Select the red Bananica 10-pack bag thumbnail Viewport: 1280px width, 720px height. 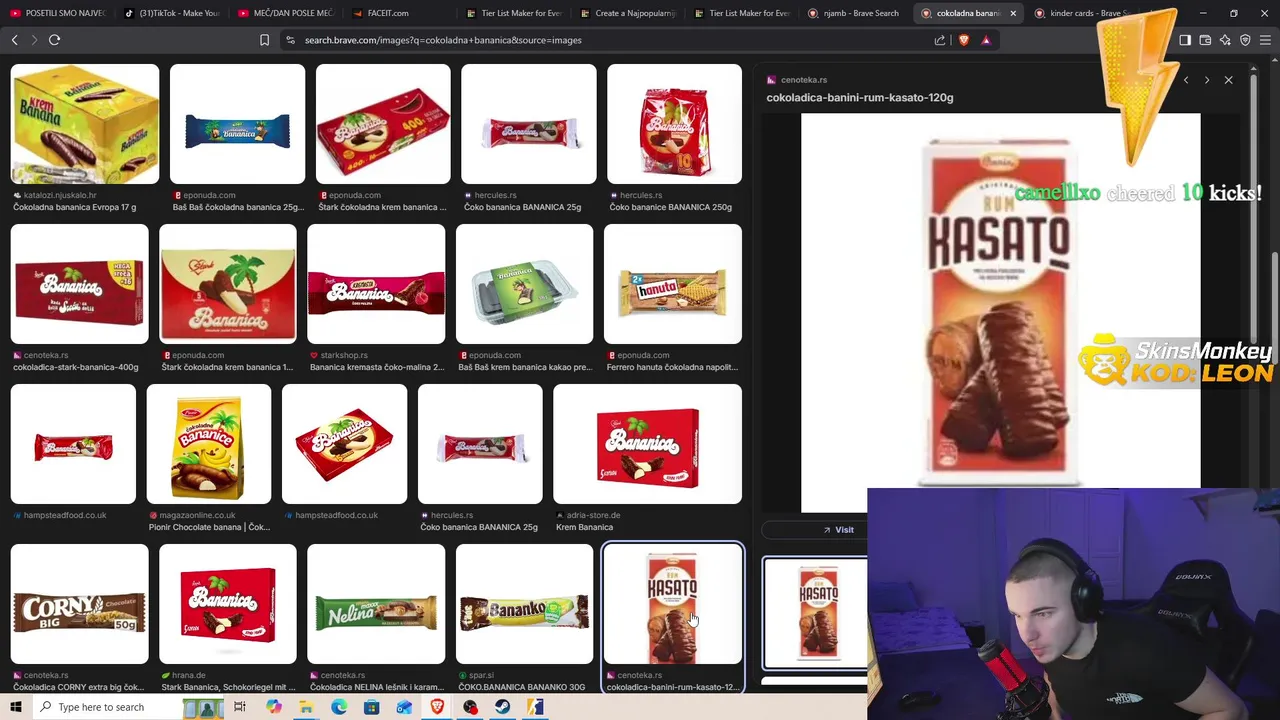tap(674, 124)
